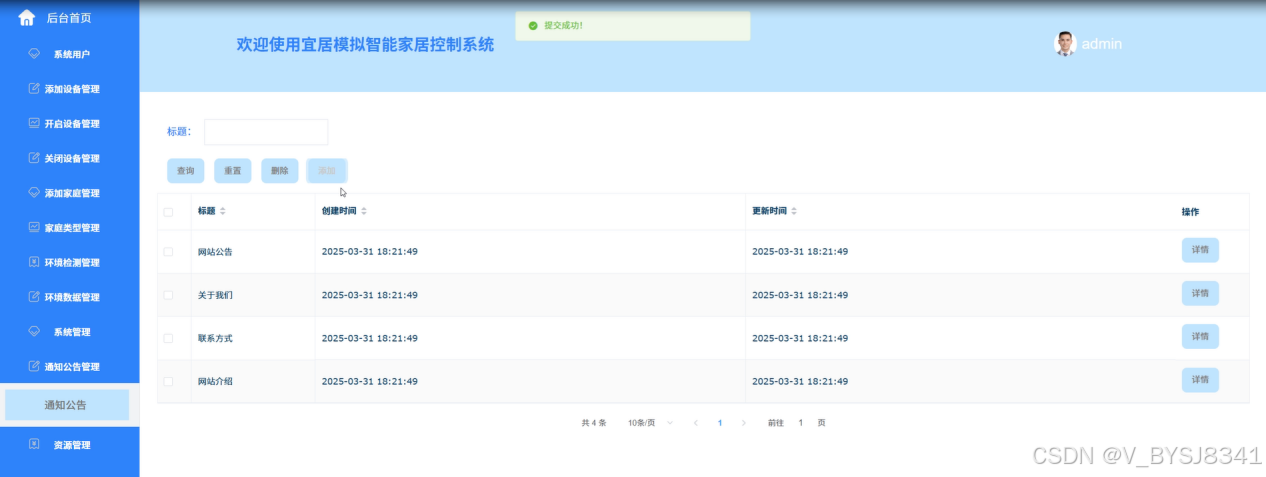
Task: Expand the 系统用户 sidebar menu
Action: coord(70,54)
